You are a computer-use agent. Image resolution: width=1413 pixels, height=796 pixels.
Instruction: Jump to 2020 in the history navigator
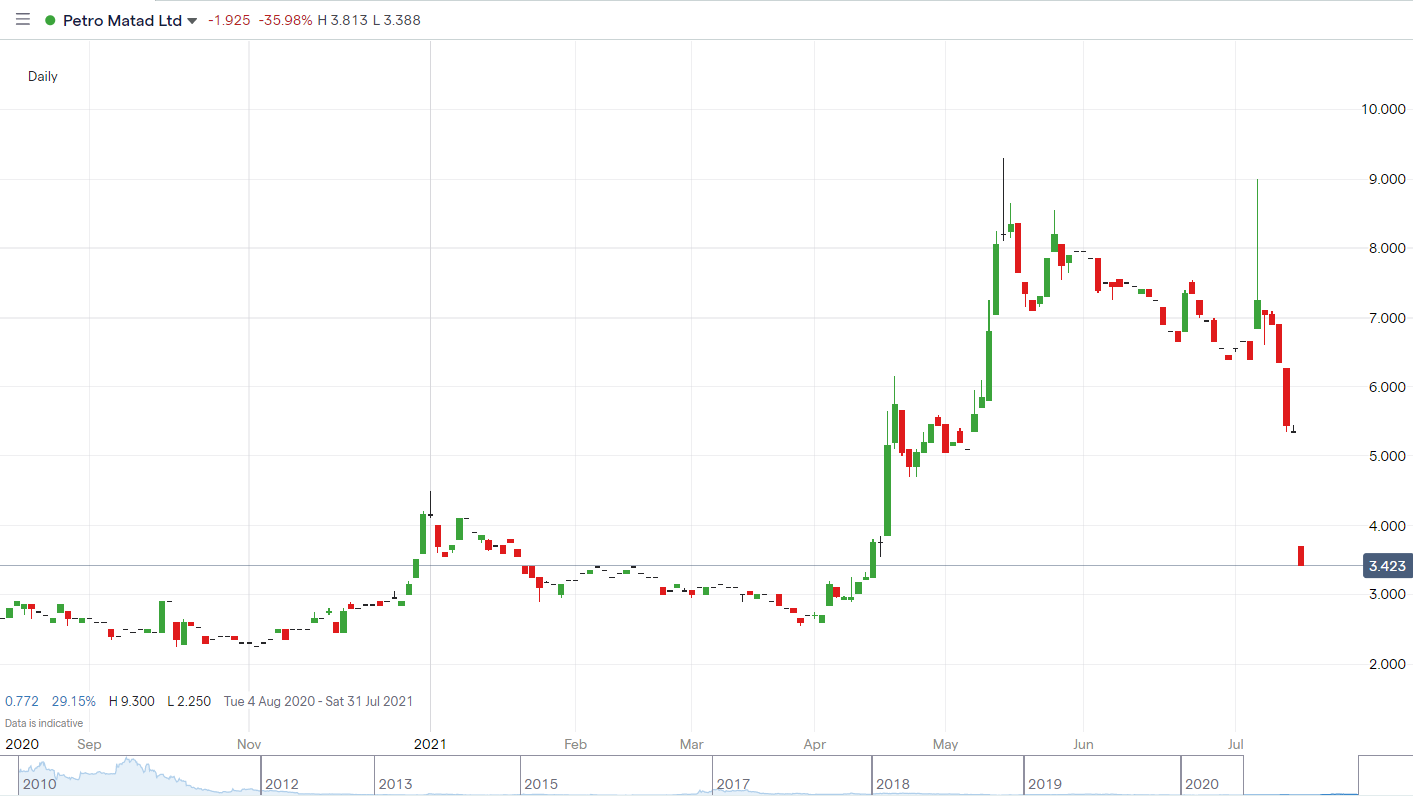[1201, 784]
